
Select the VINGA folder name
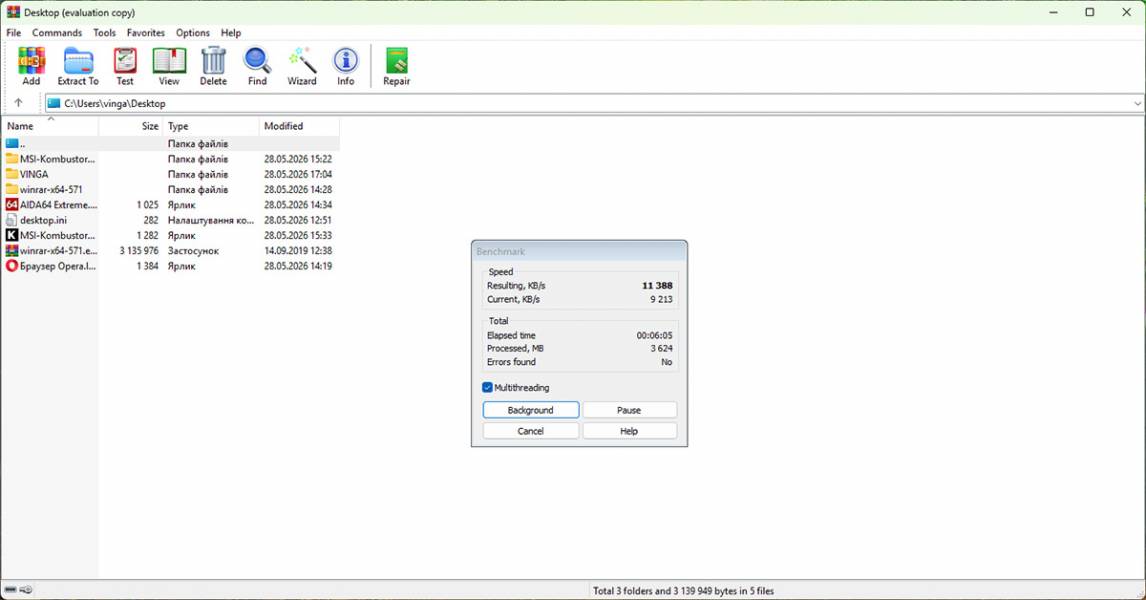coord(34,174)
